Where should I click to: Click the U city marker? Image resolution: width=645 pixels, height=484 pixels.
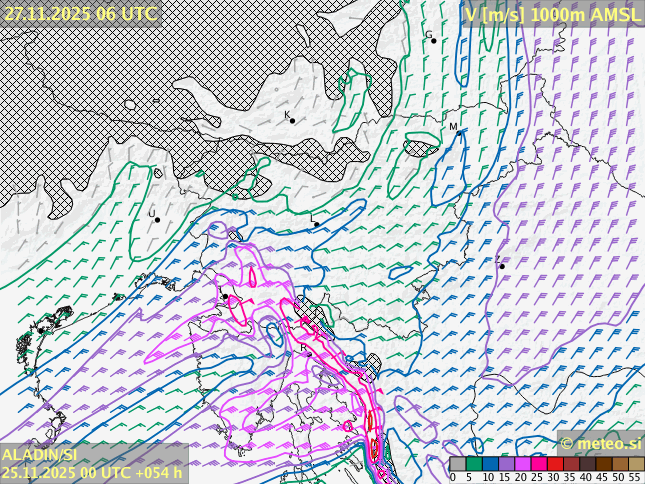coord(157,219)
